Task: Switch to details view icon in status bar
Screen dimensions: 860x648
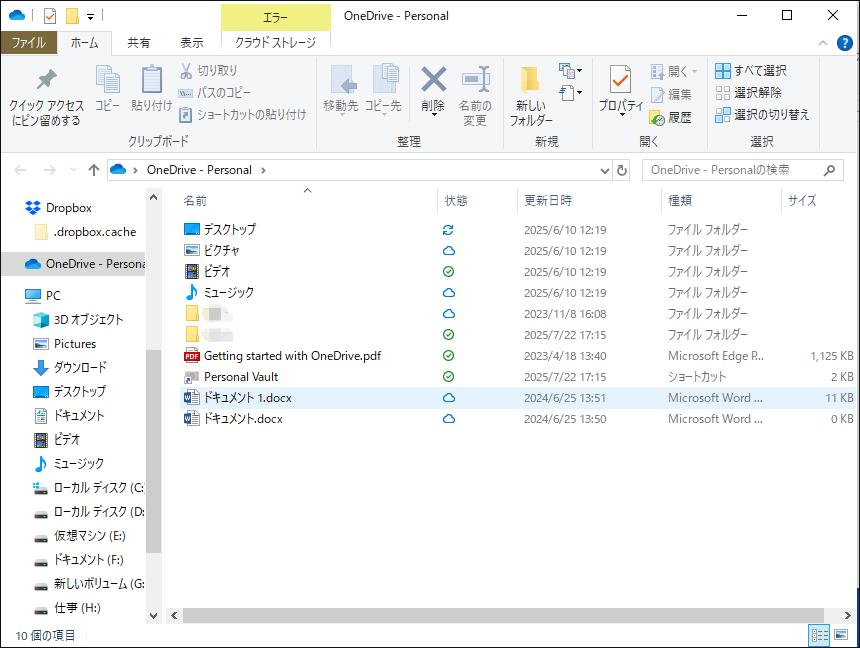Action: pos(820,635)
